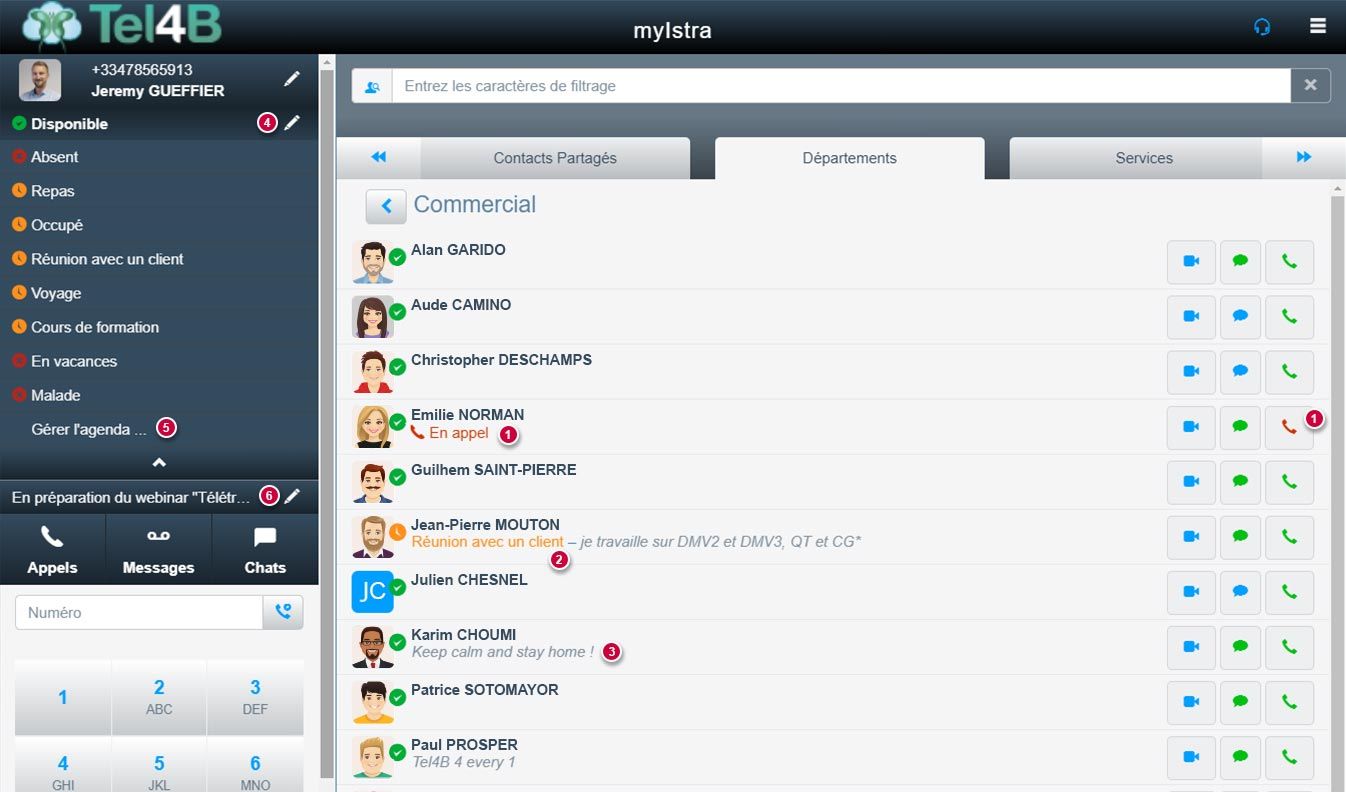1346x792 pixels.
Task: Edit the webinar status message pencil icon
Action: point(292,496)
